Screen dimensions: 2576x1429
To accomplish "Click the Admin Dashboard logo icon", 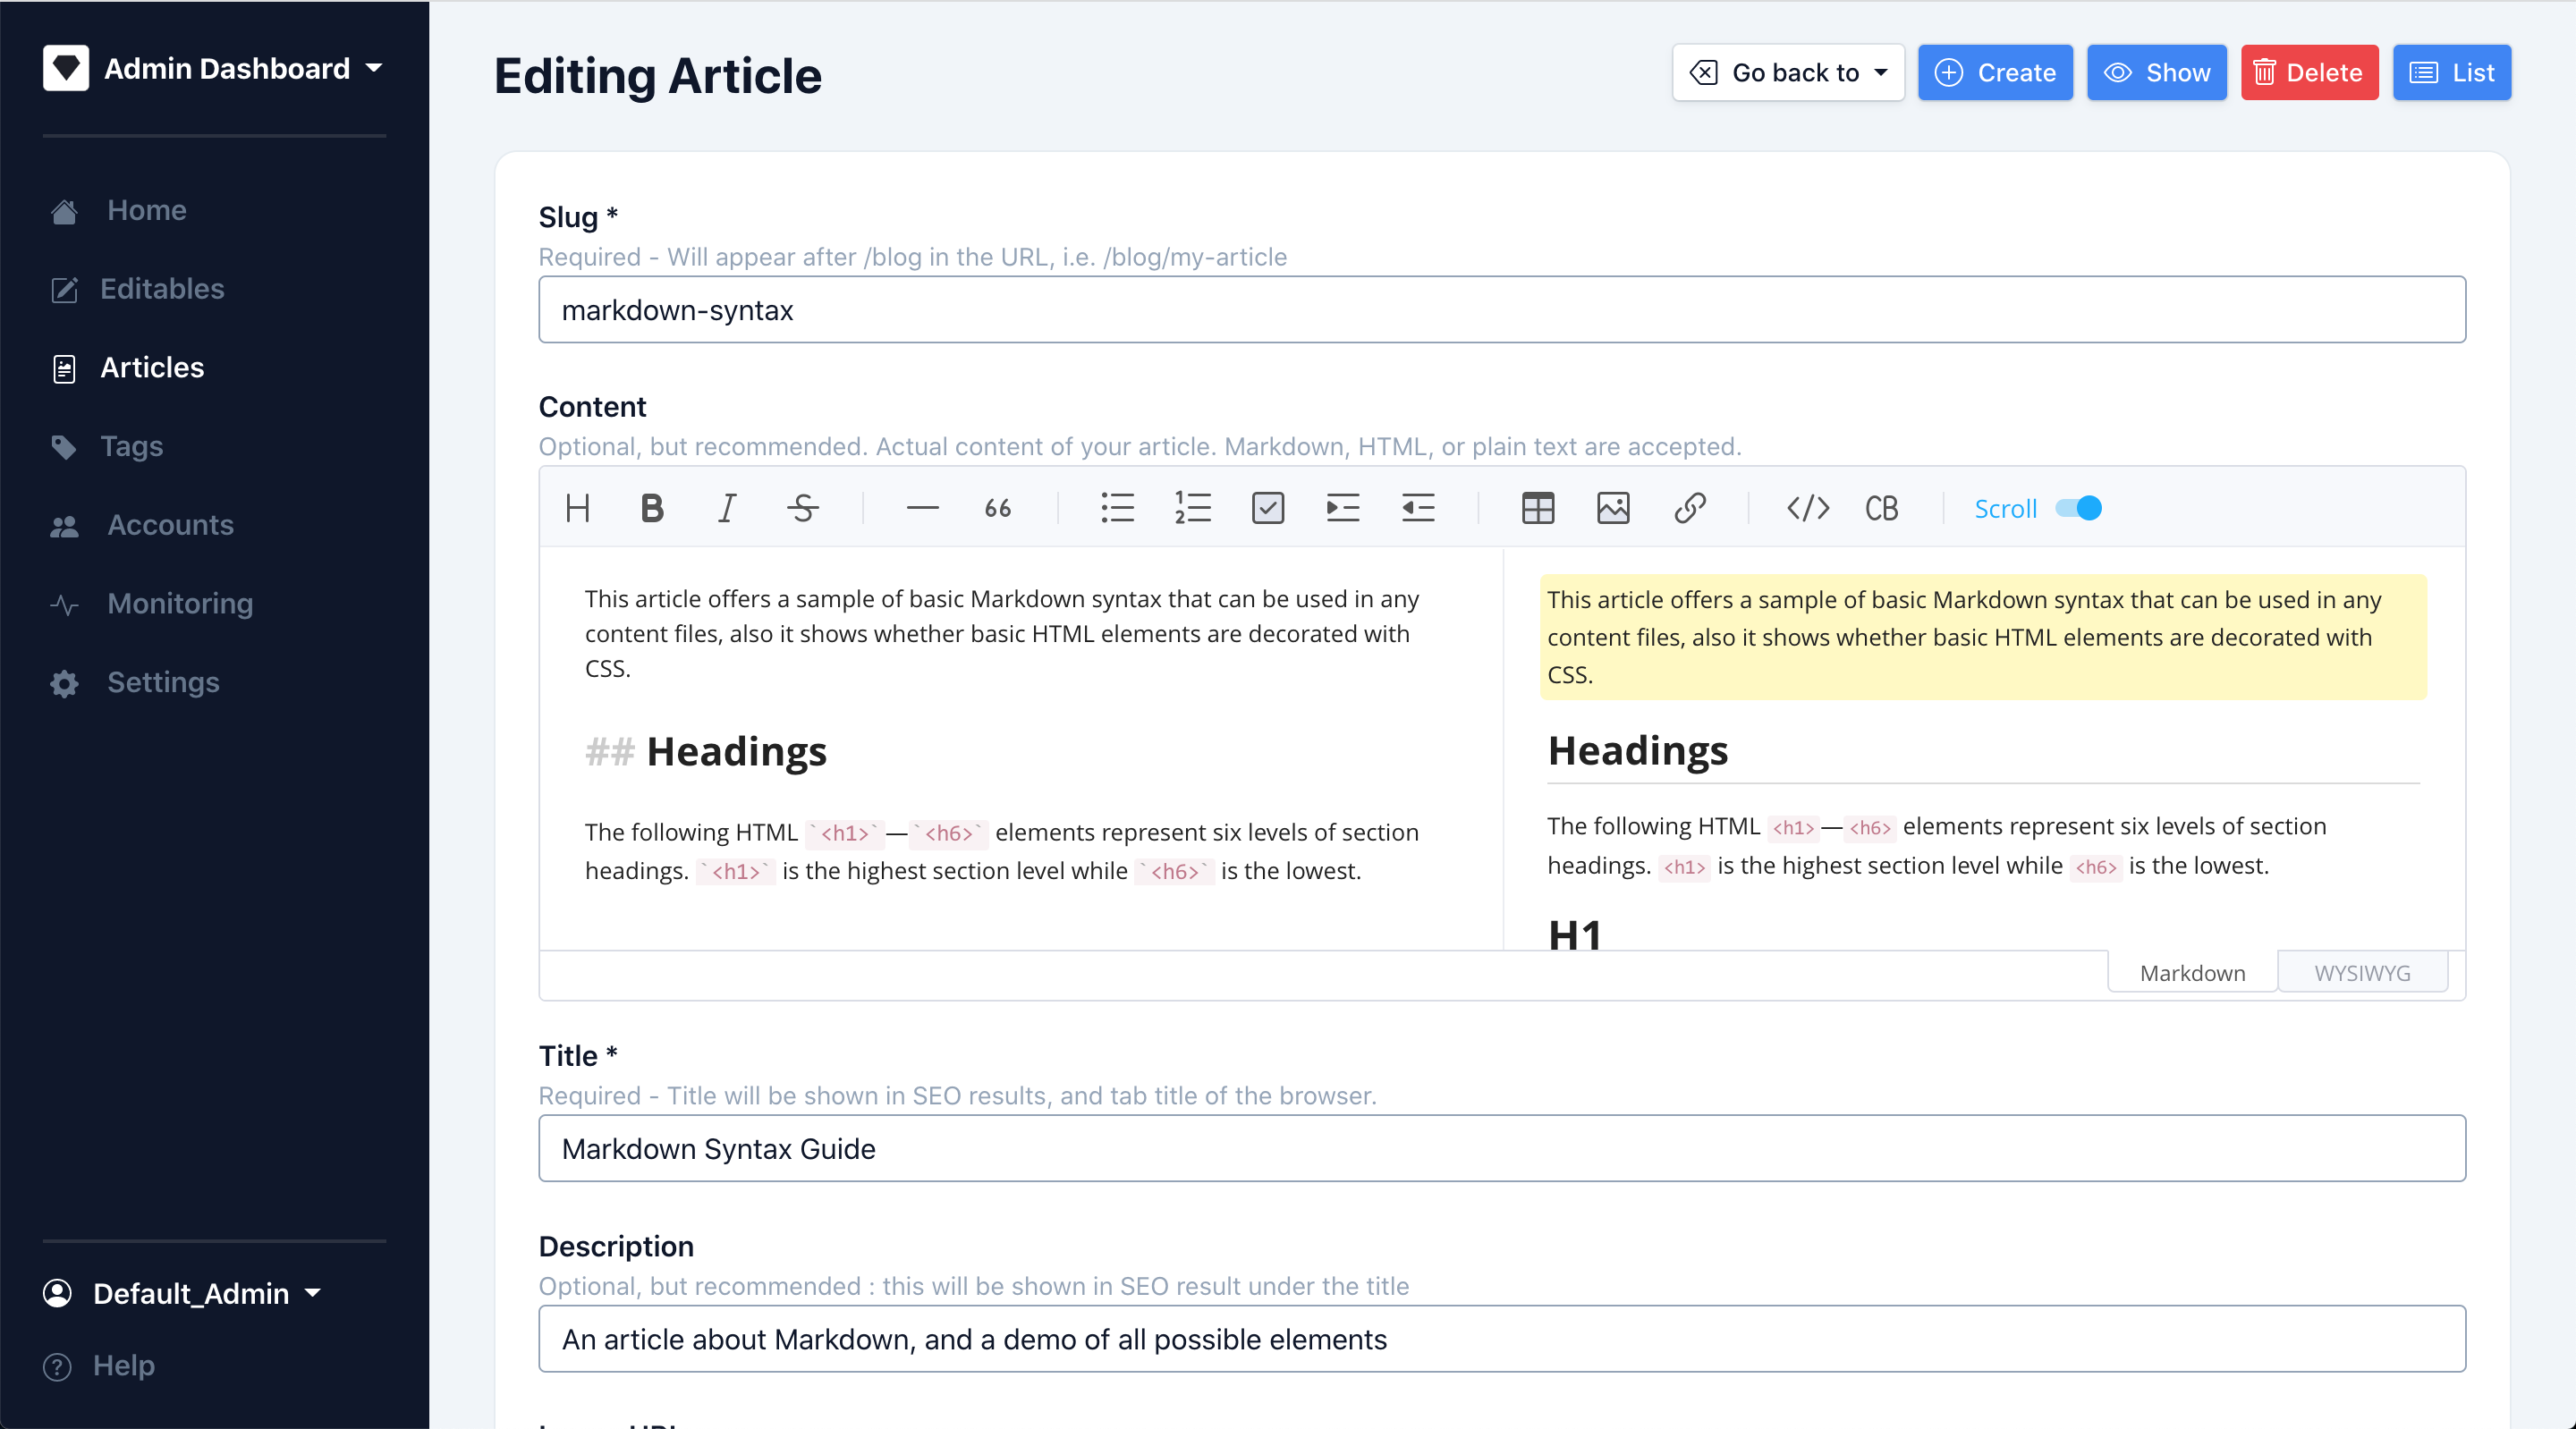I will (66, 68).
